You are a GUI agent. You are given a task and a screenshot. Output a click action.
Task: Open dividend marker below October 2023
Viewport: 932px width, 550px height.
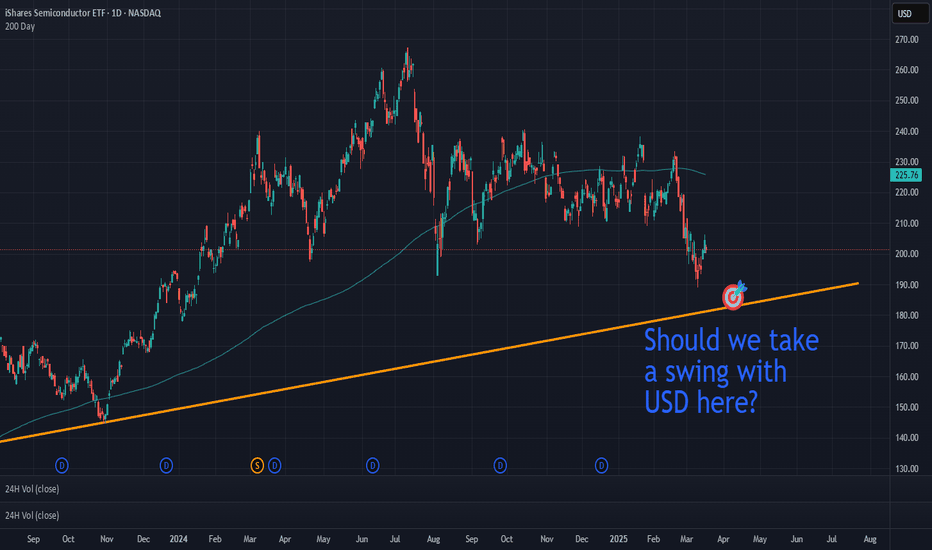[62, 466]
